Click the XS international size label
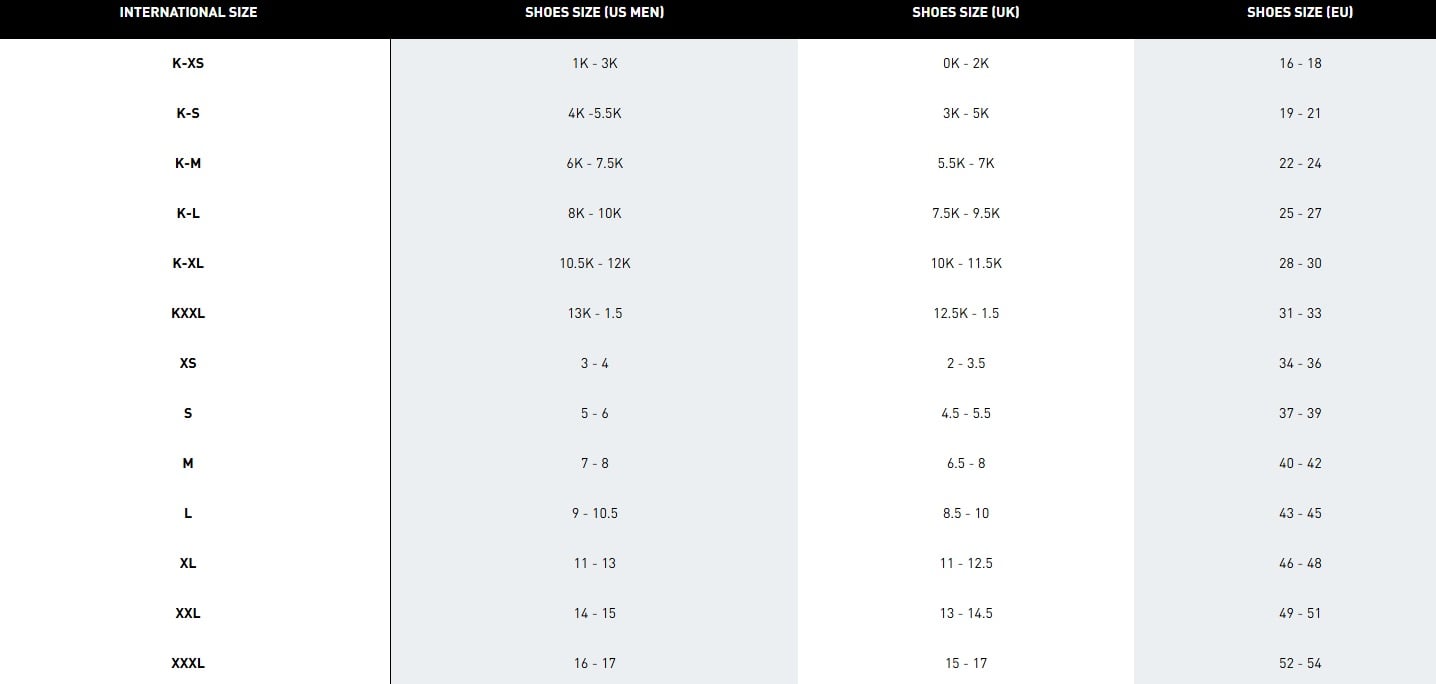Viewport: 1436px width, 684px height. point(188,363)
